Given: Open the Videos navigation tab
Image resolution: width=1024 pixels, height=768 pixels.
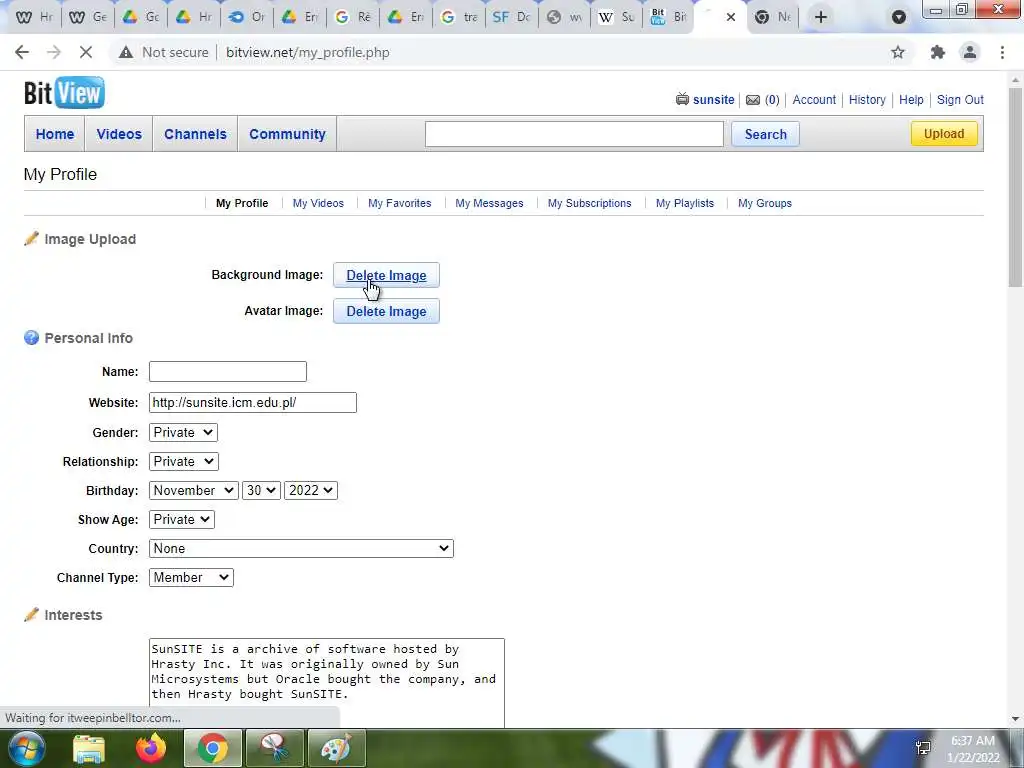Looking at the screenshot, I should (119, 134).
